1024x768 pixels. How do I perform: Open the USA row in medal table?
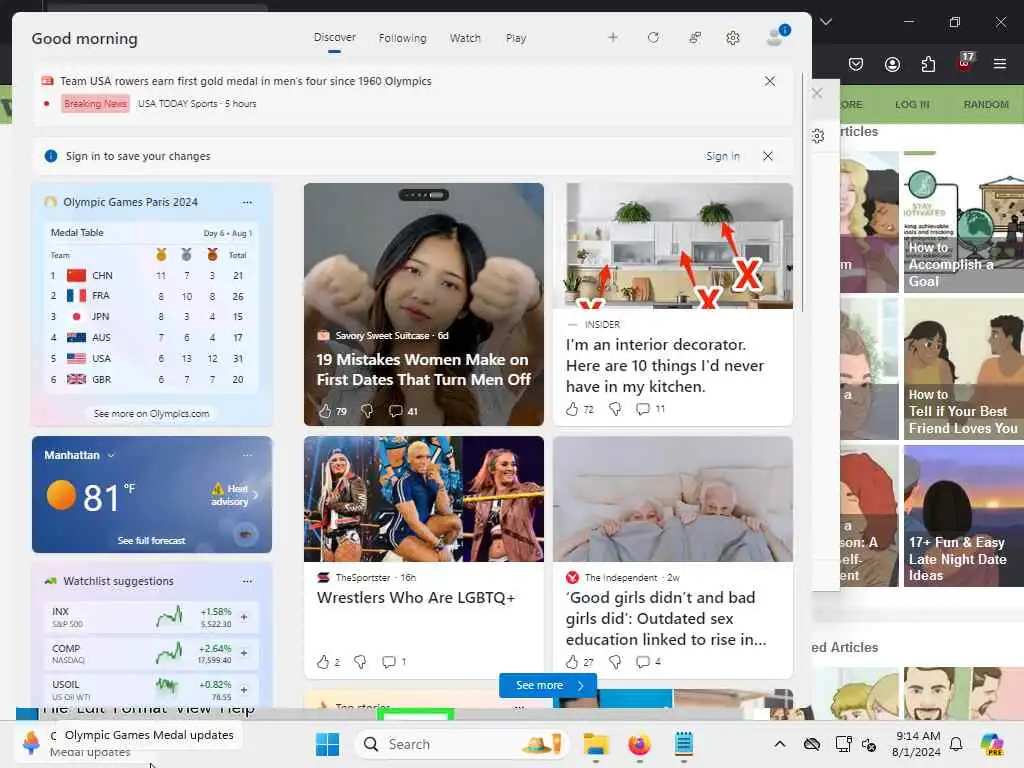click(152, 359)
